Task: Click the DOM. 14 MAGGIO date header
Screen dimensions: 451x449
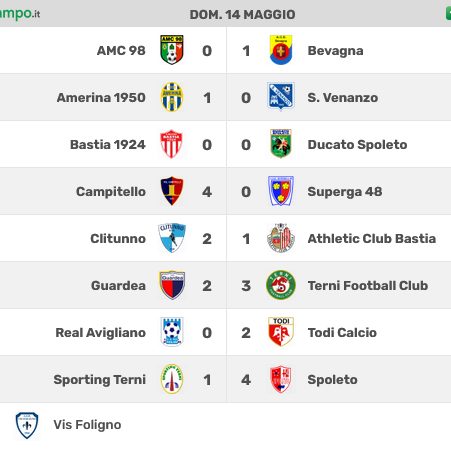Action: [x=242, y=15]
